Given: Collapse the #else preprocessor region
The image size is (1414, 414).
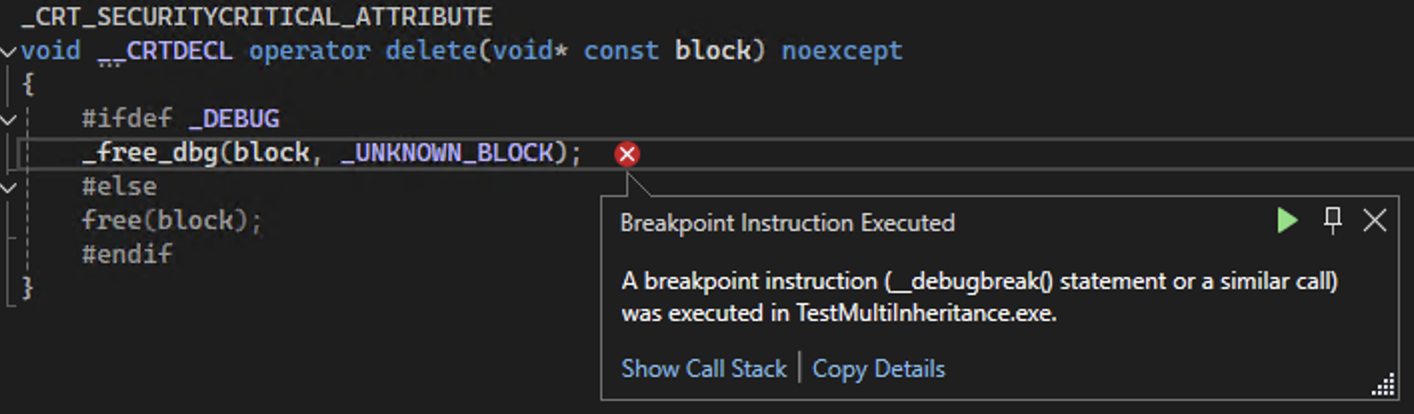Looking at the screenshot, I should pos(9,187).
